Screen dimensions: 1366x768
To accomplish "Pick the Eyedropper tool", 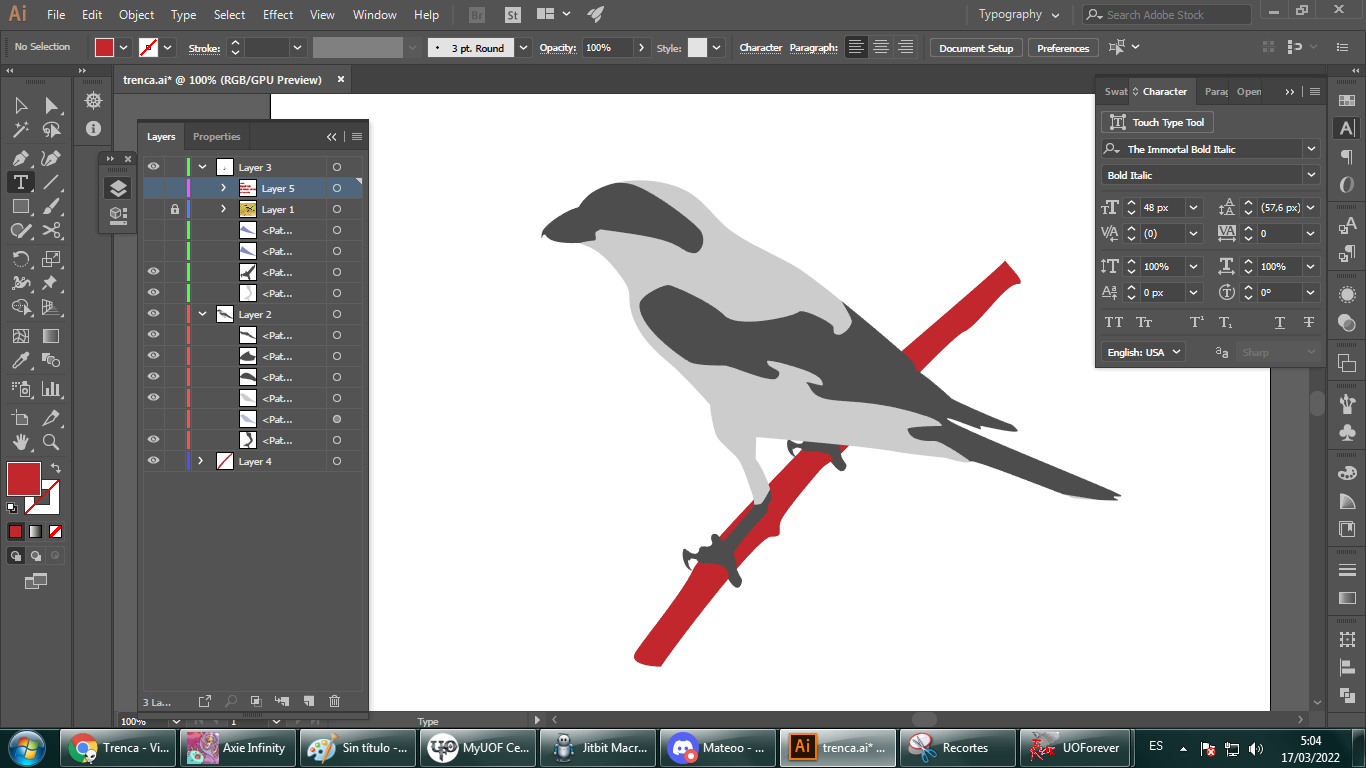I will coord(20,361).
